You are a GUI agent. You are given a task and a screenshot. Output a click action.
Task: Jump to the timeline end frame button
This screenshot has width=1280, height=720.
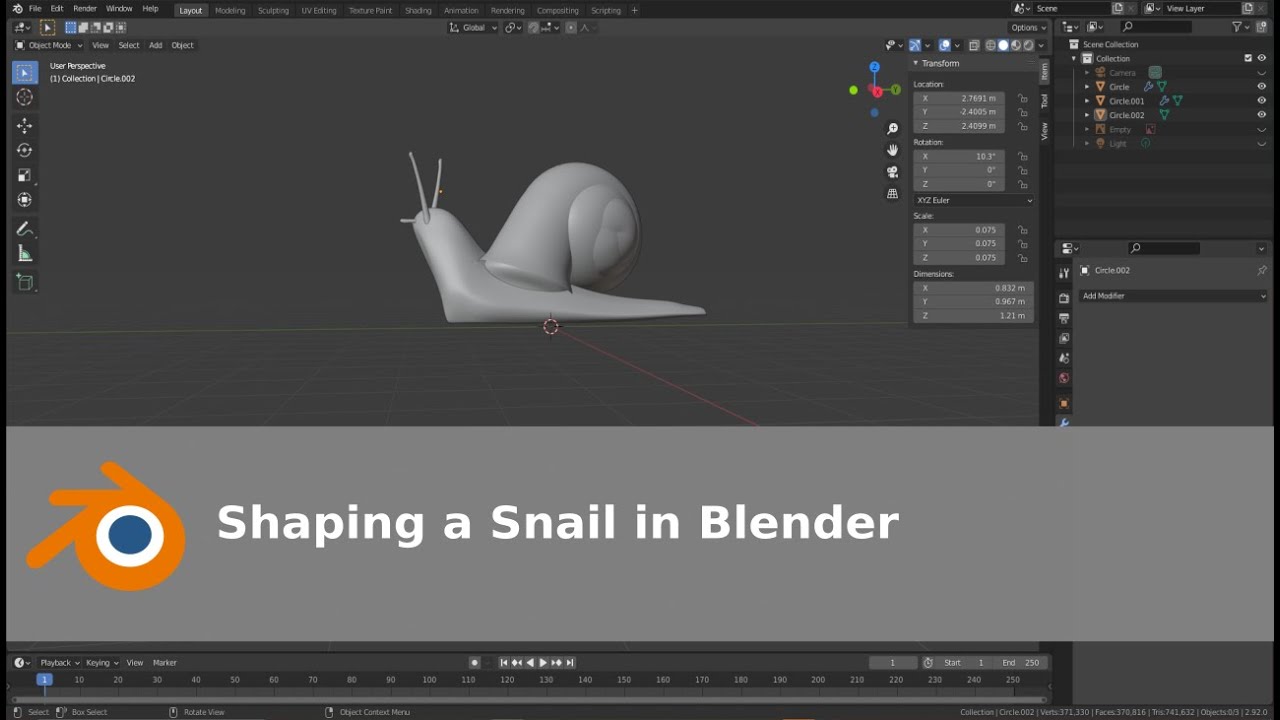(570, 663)
